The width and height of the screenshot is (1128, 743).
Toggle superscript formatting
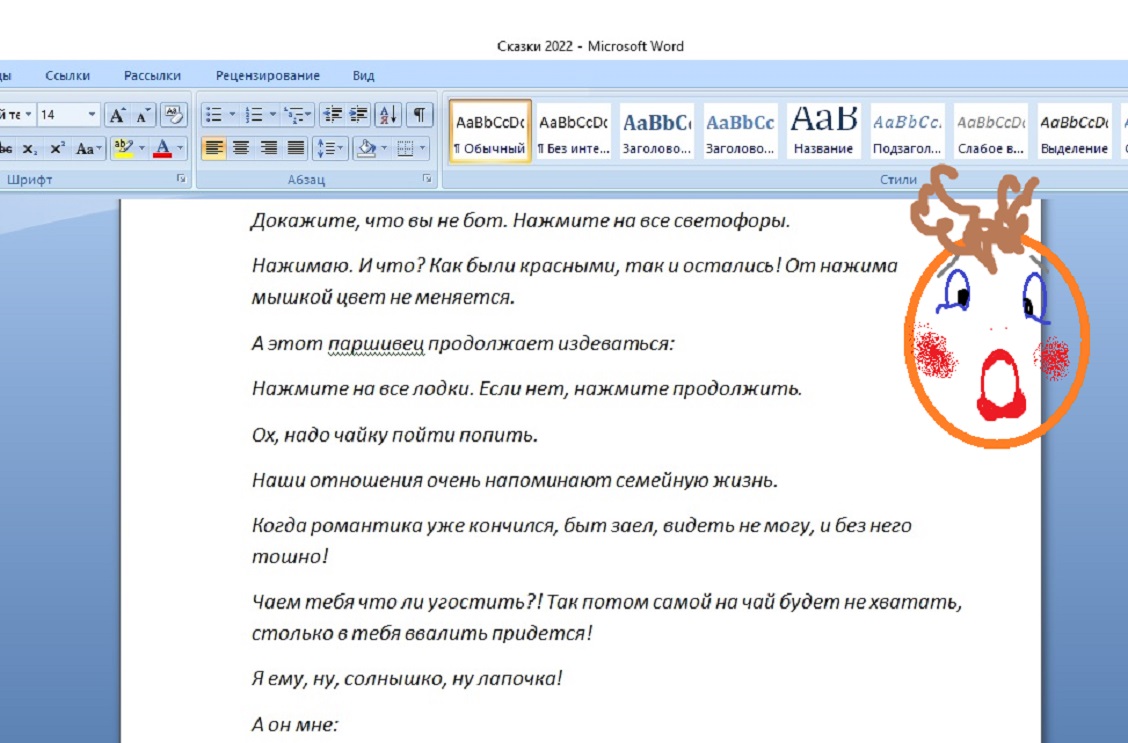[57, 148]
